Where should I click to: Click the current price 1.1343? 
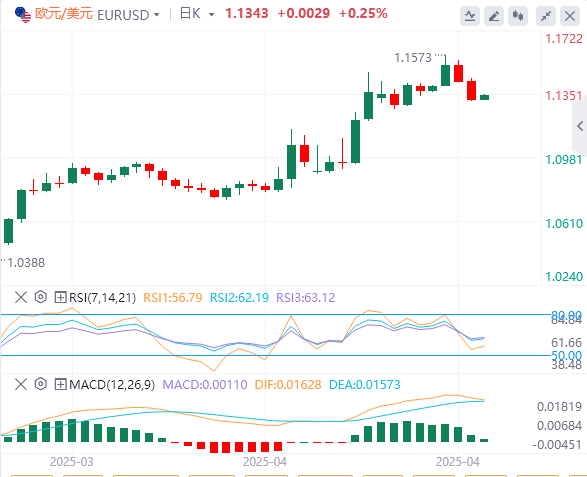tap(247, 14)
